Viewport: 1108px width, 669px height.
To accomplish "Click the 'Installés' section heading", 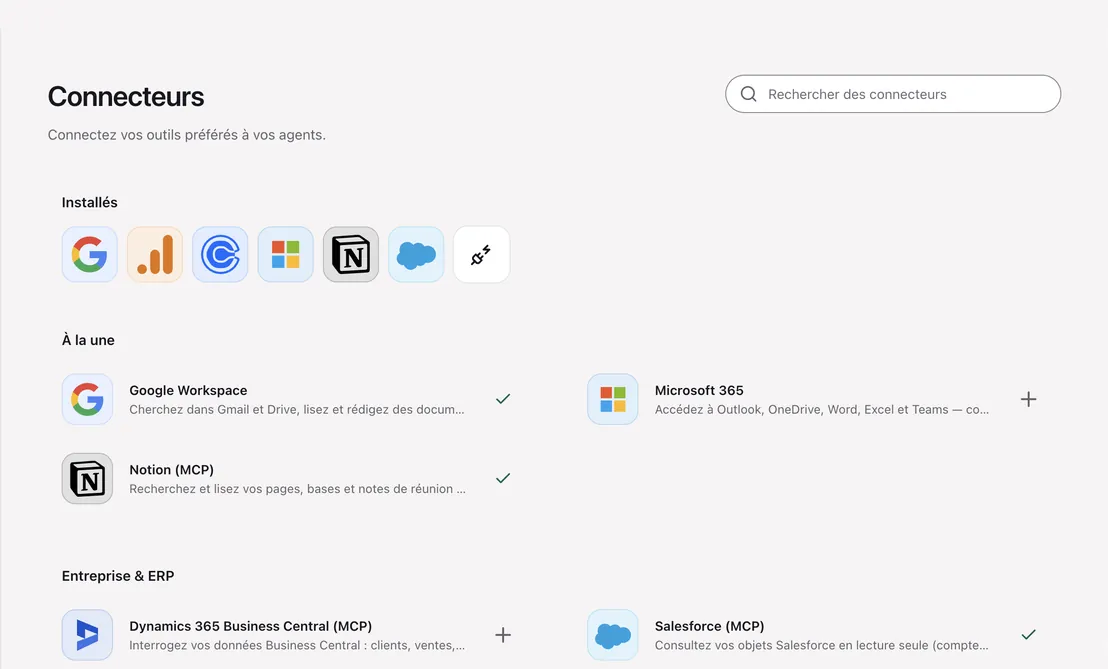I will pos(90,203).
